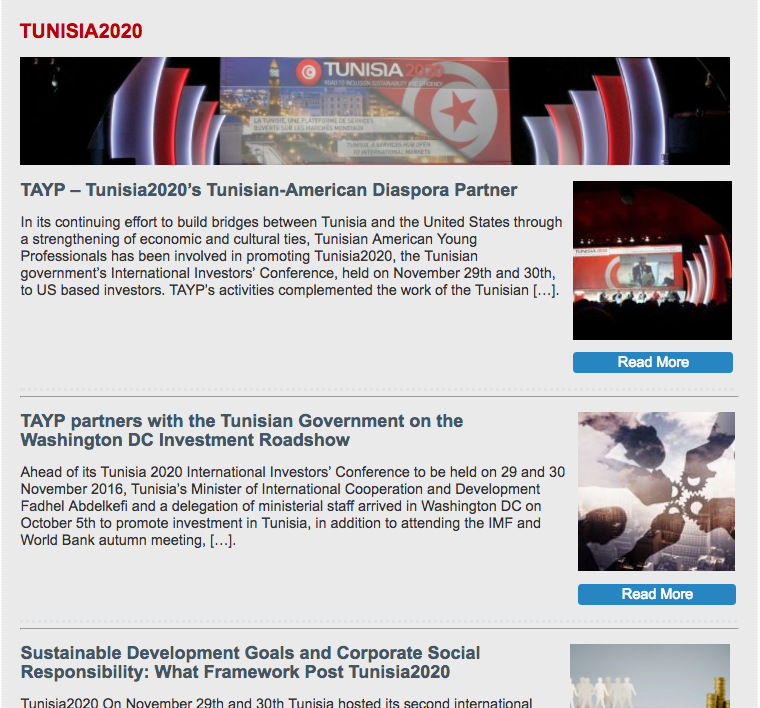Open Sustainable Development Goals and Corporate Social Responsibility article
The width and height of the screenshot is (760, 708).
pos(250,662)
